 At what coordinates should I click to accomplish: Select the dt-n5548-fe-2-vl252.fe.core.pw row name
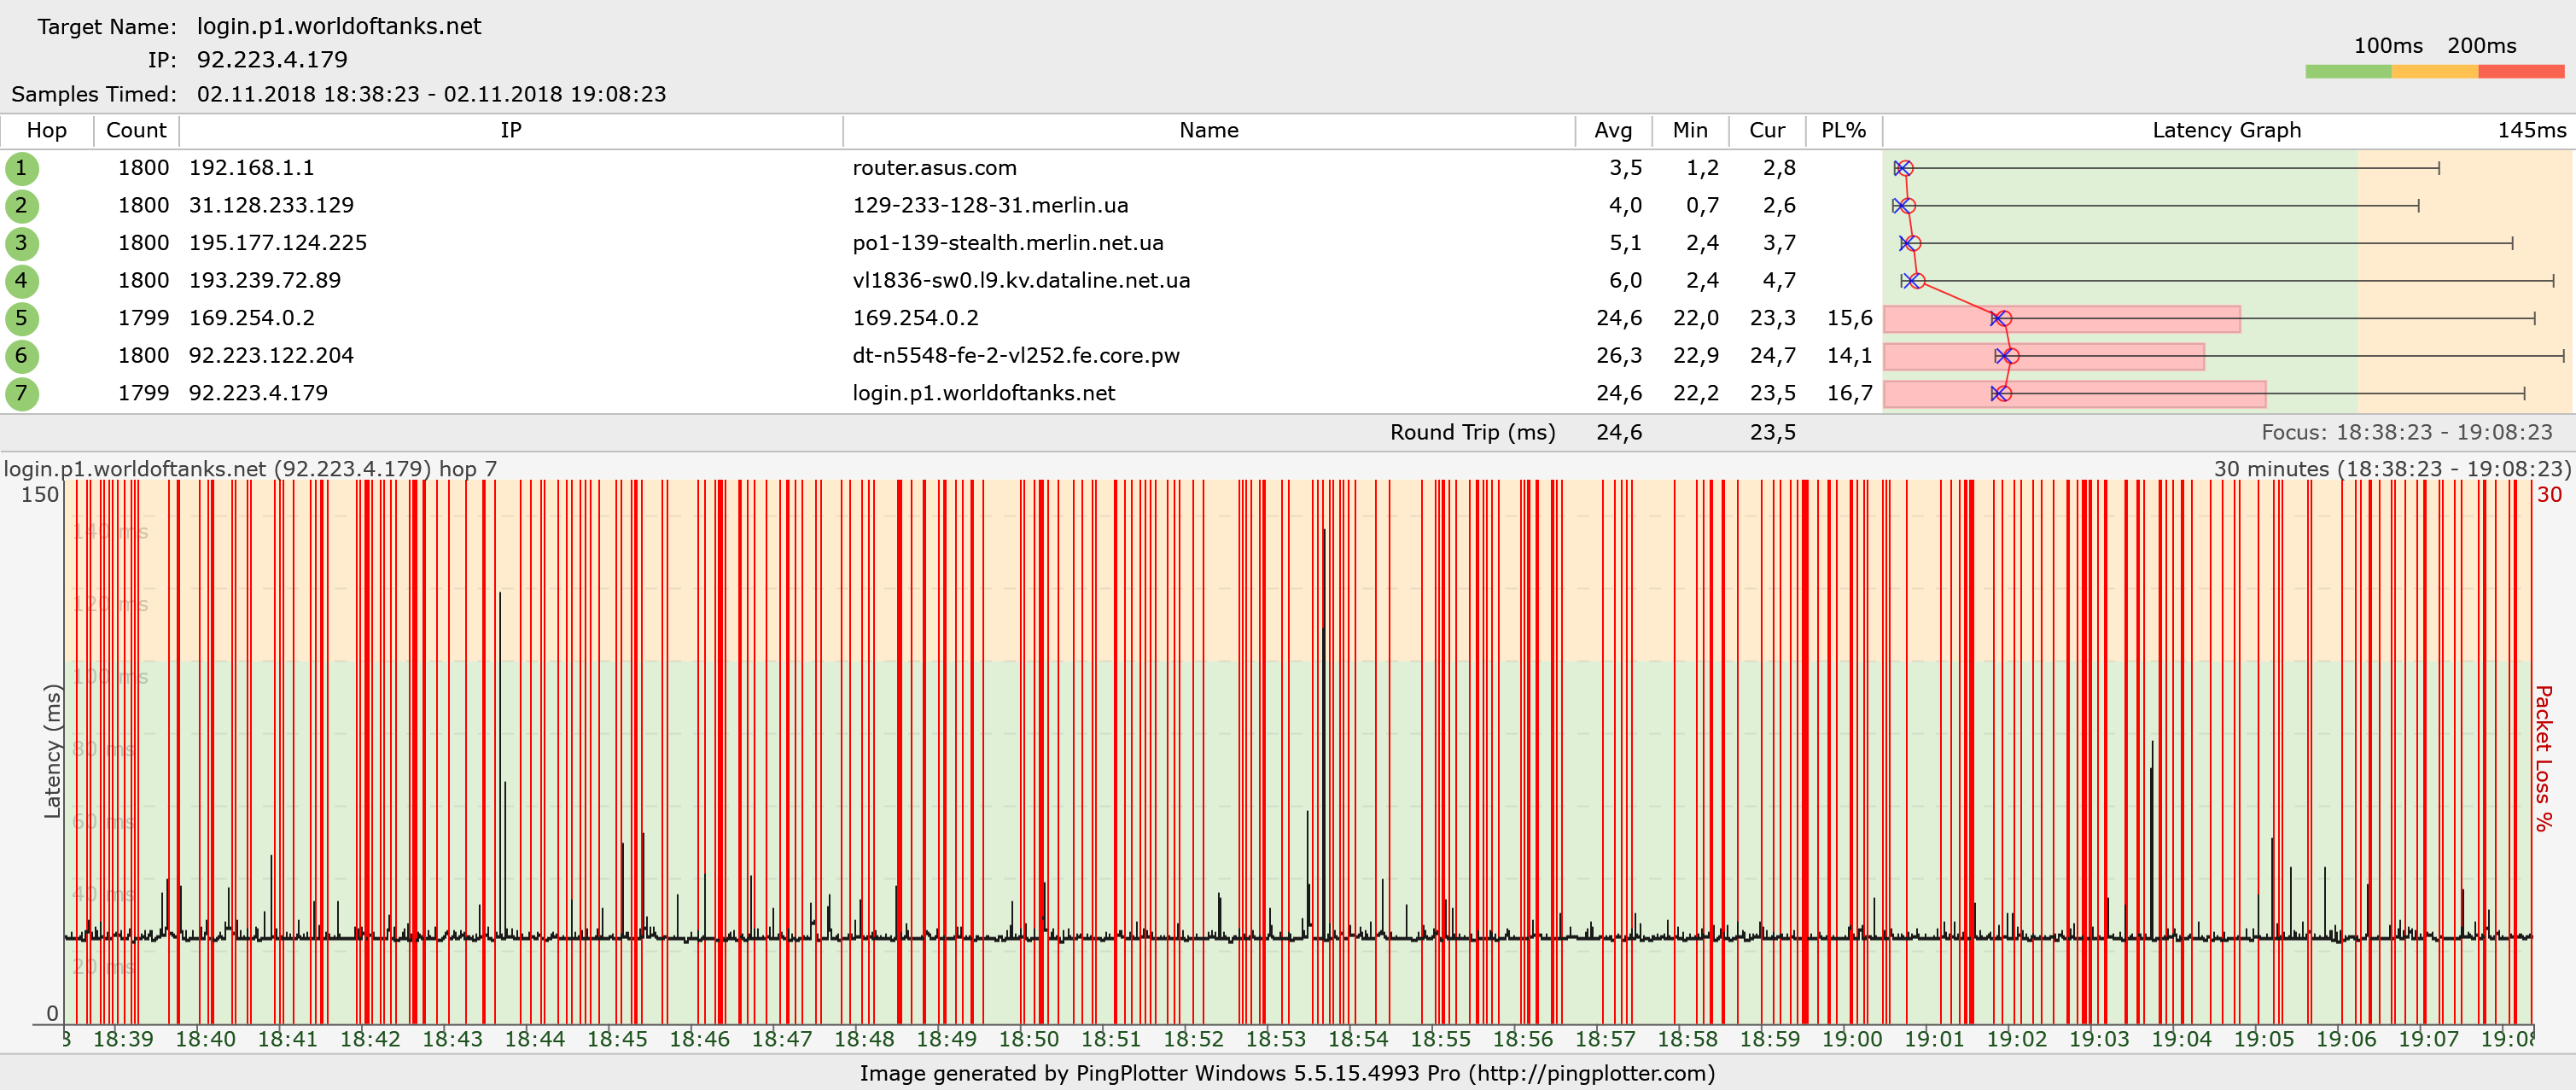(1015, 356)
